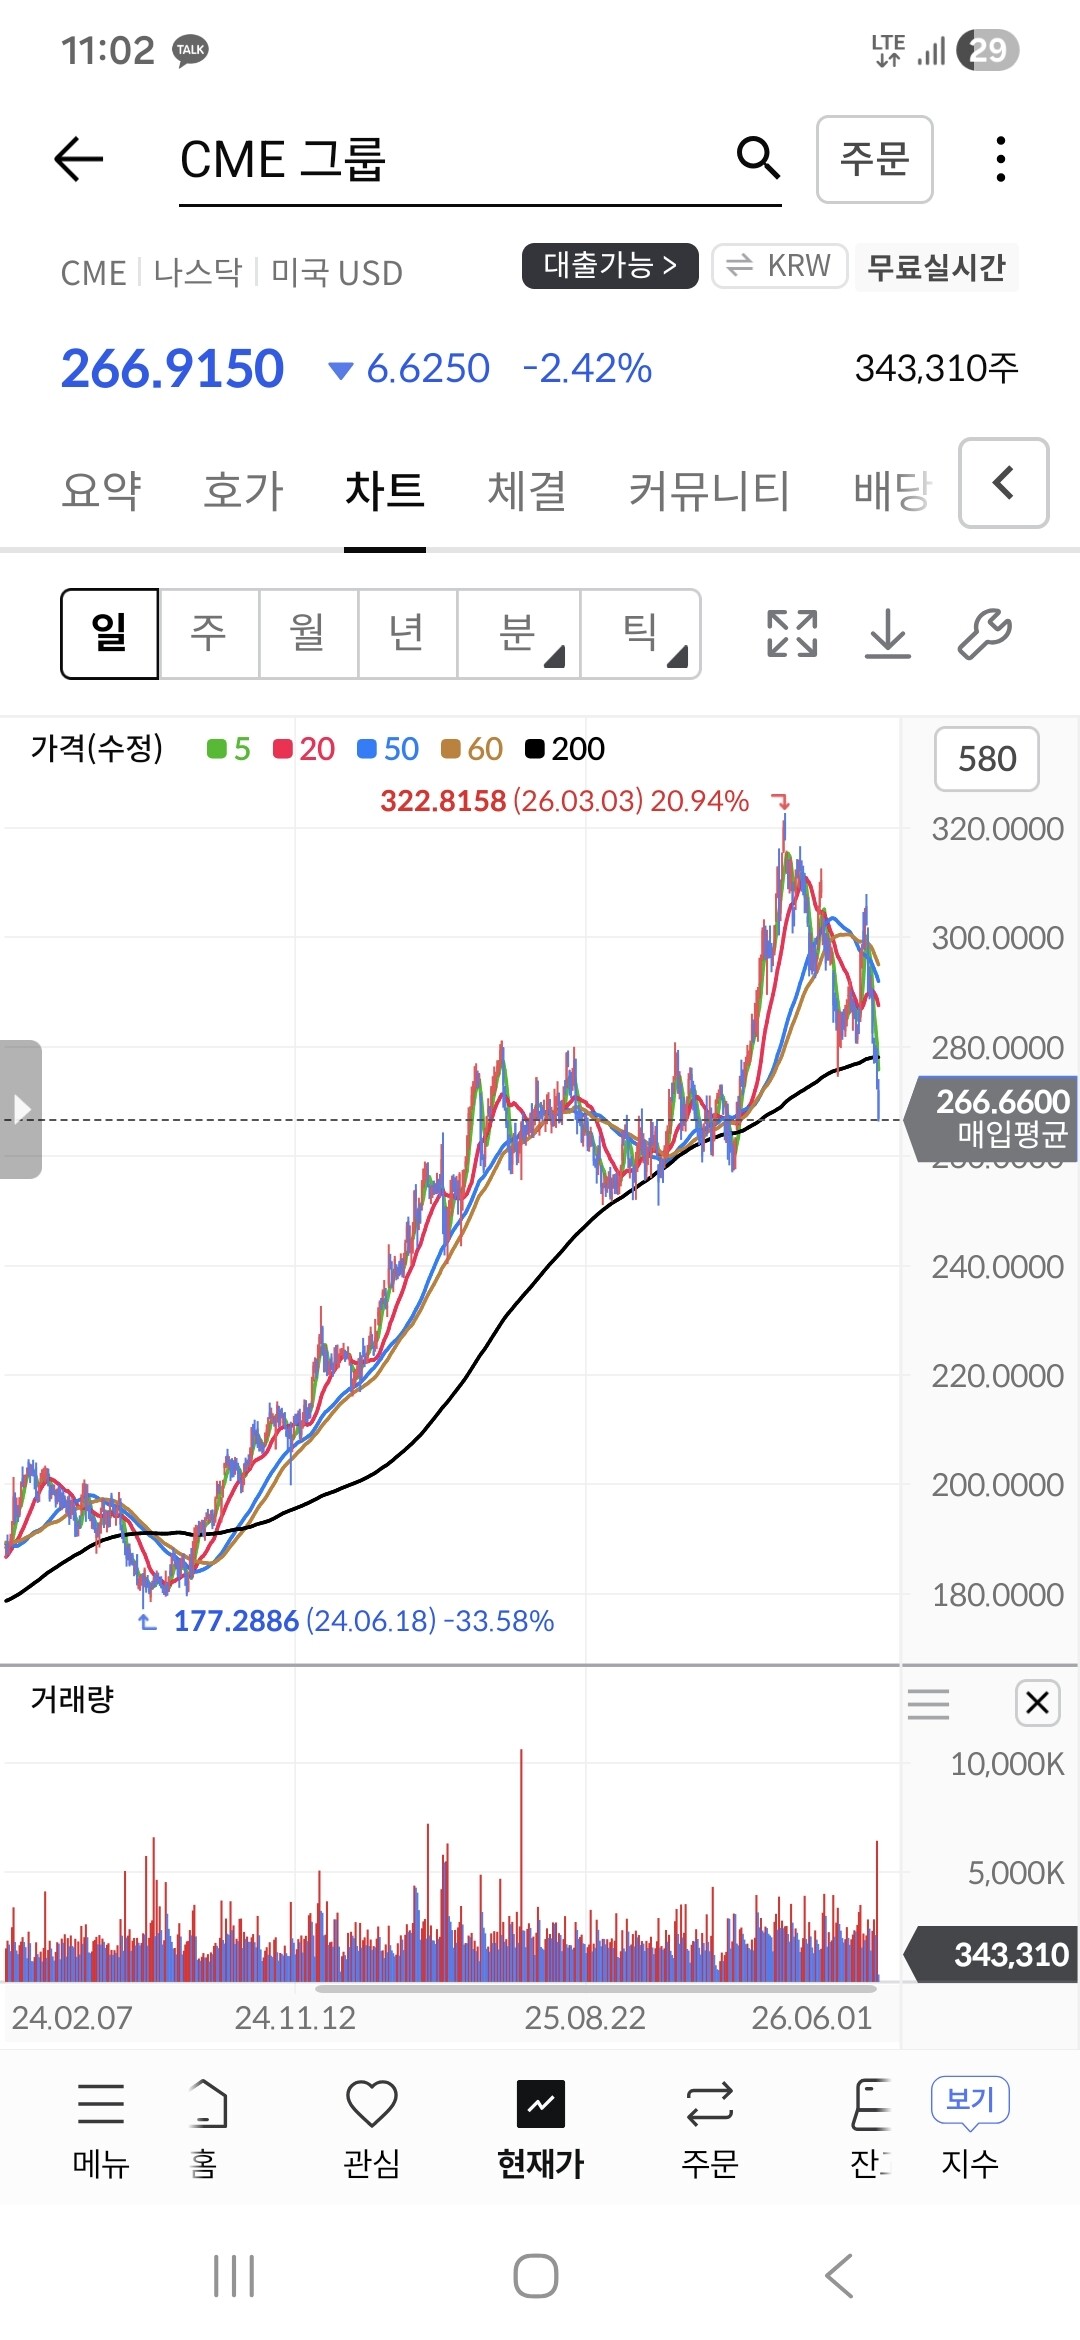Viewport: 1080px width, 2340px height.
Task: Open the 분 minute interval dropdown
Action: [518, 634]
